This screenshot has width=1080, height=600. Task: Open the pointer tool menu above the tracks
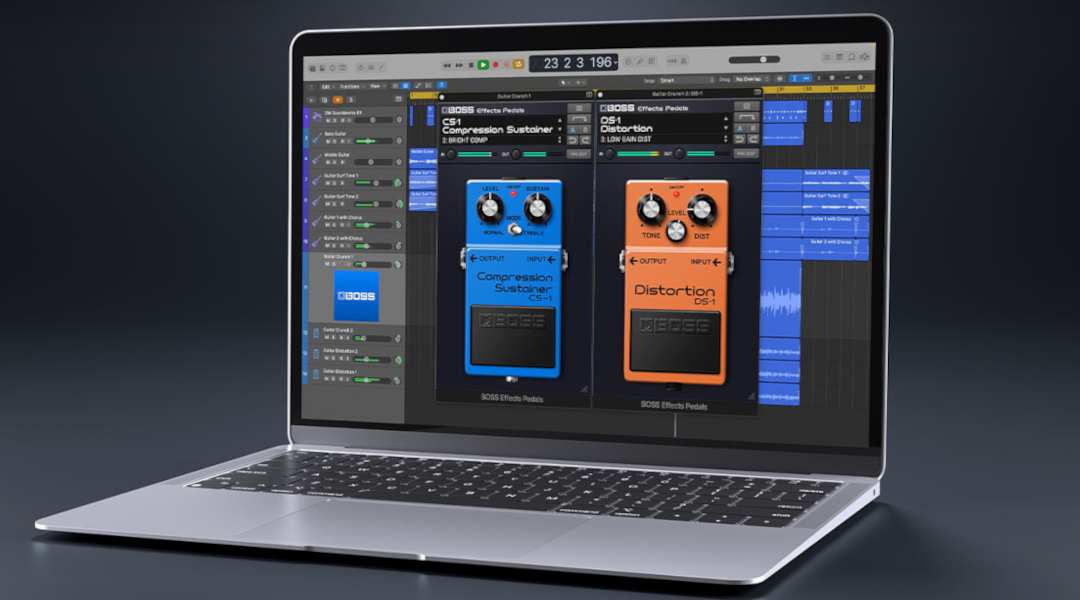click(565, 83)
